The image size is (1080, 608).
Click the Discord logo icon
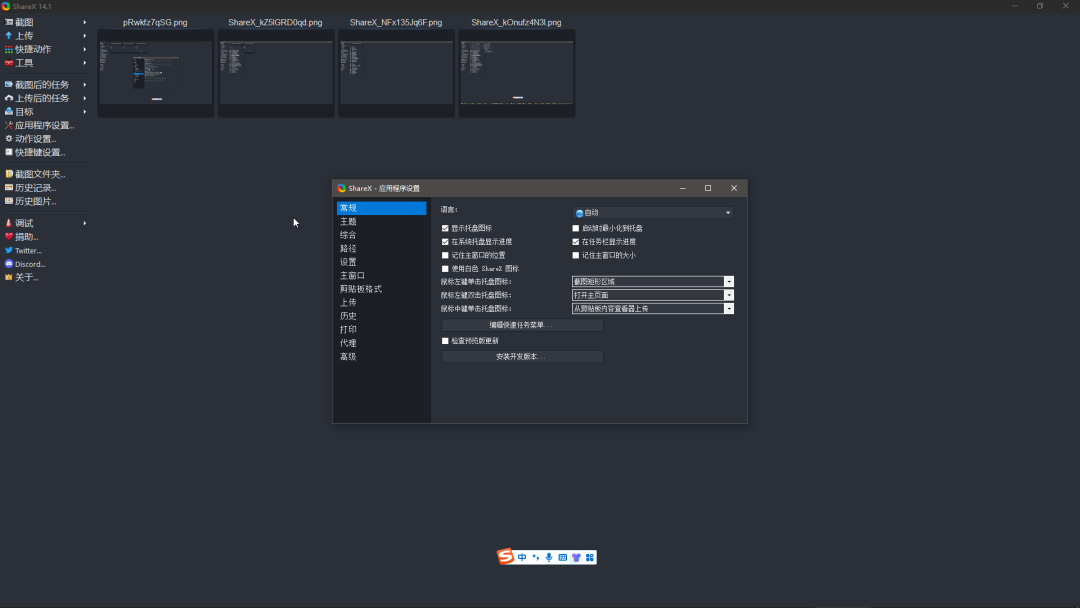[9, 264]
